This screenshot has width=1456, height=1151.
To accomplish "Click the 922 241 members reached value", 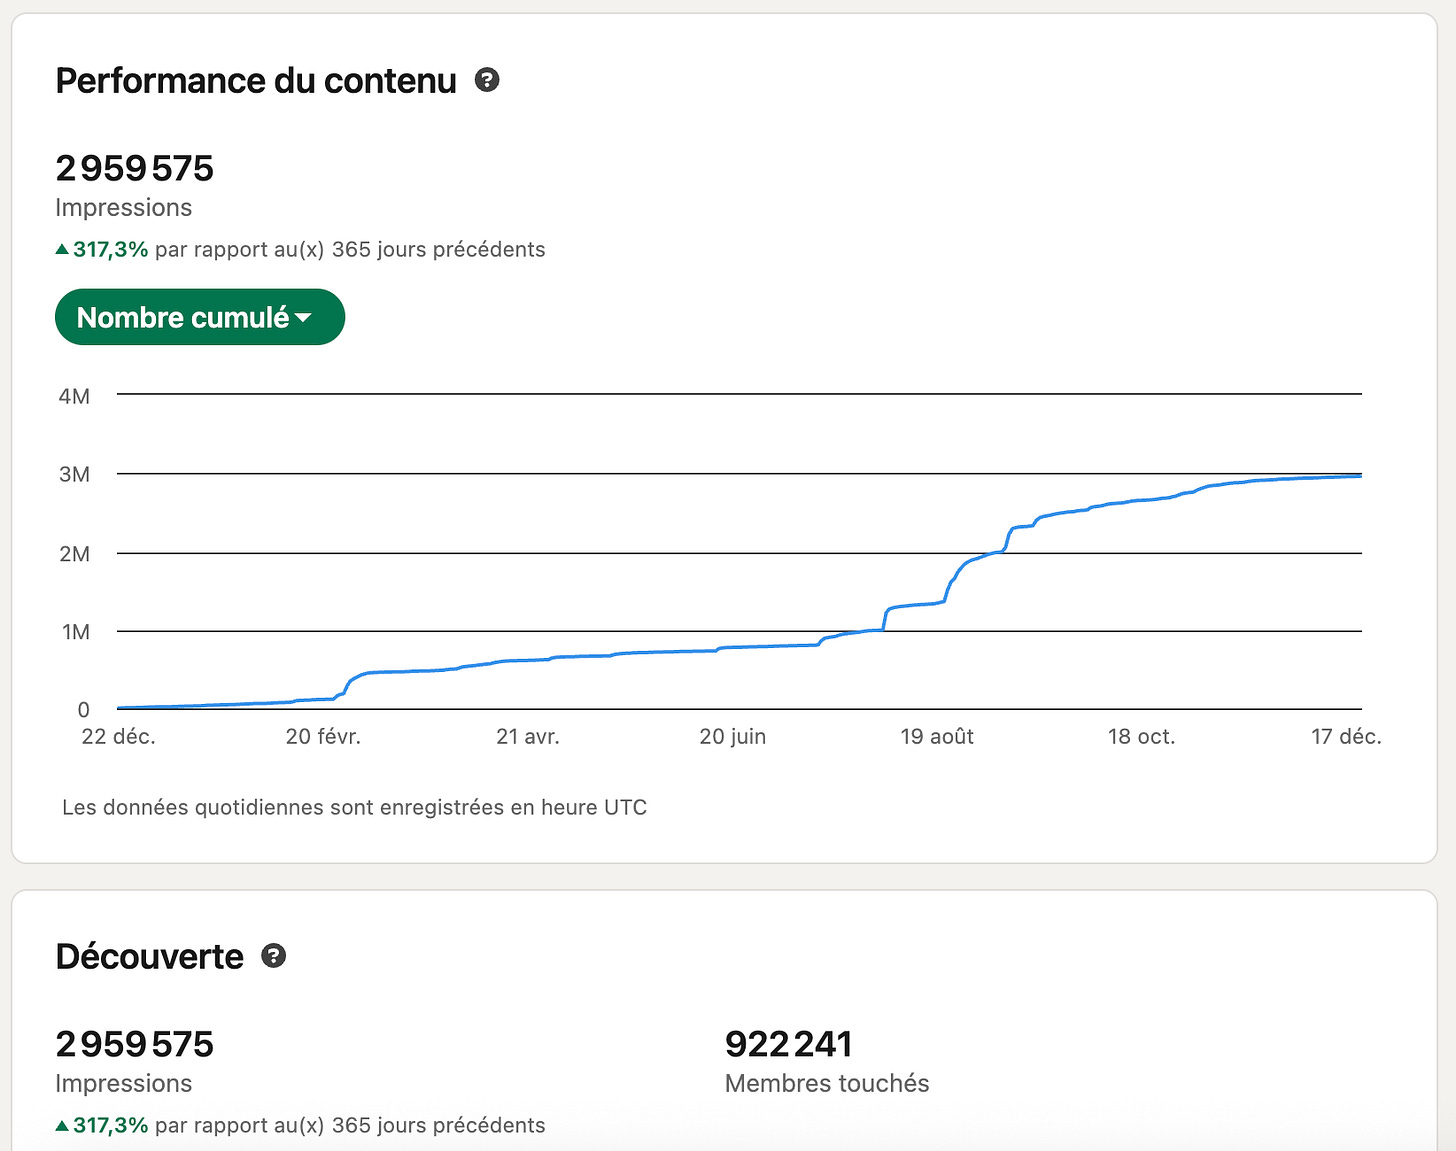I will coord(789,1044).
